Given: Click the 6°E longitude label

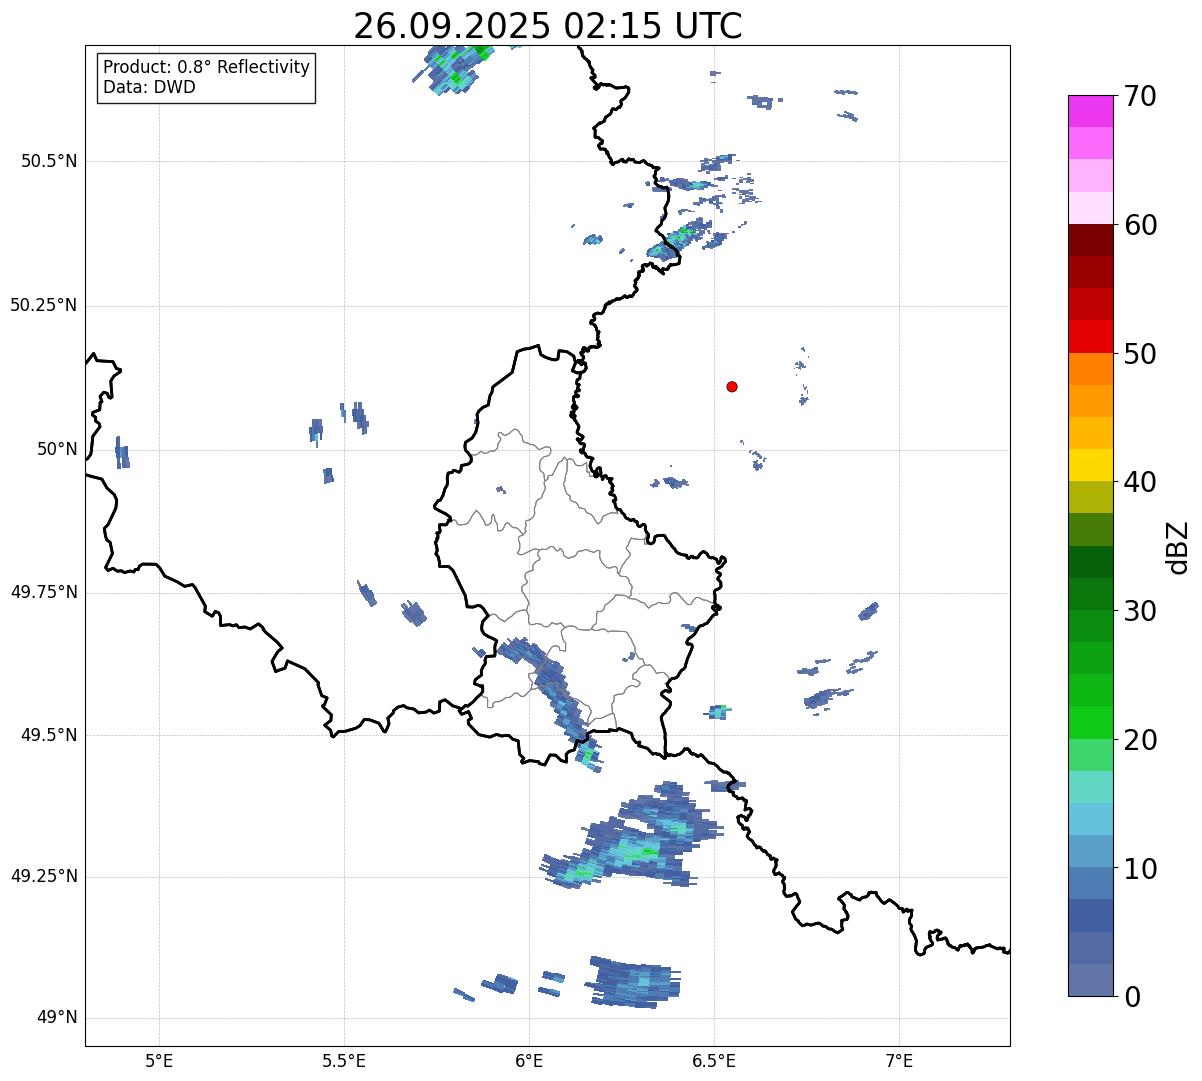Looking at the screenshot, I should click(529, 1060).
